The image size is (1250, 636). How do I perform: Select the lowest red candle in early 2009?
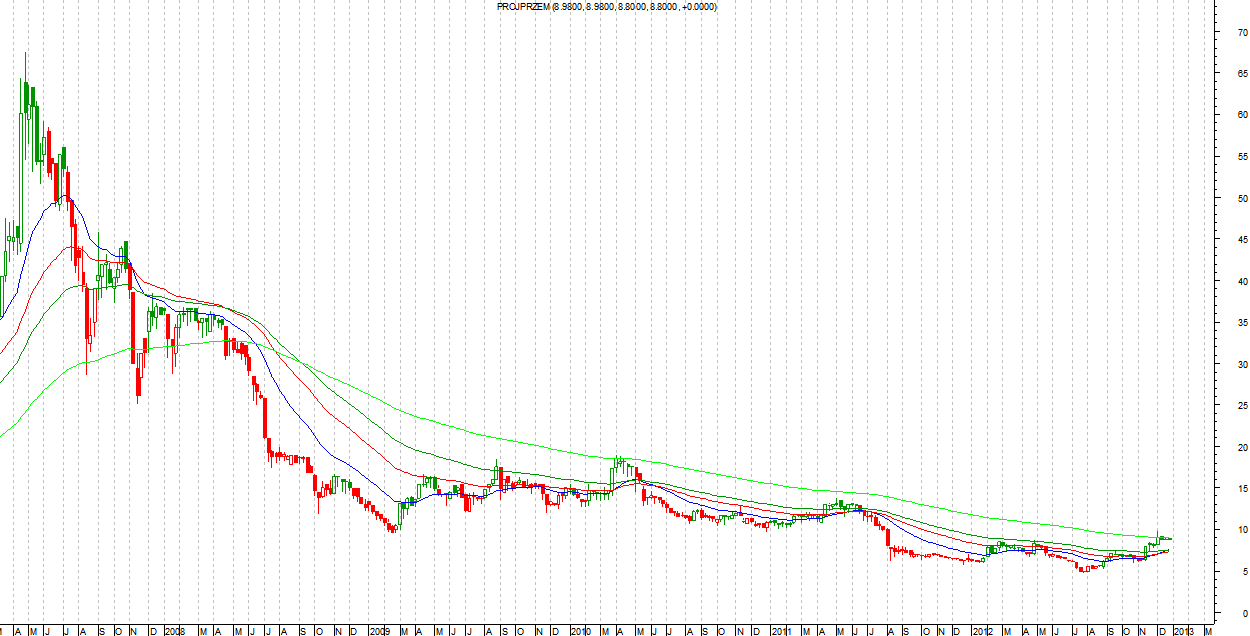393,528
